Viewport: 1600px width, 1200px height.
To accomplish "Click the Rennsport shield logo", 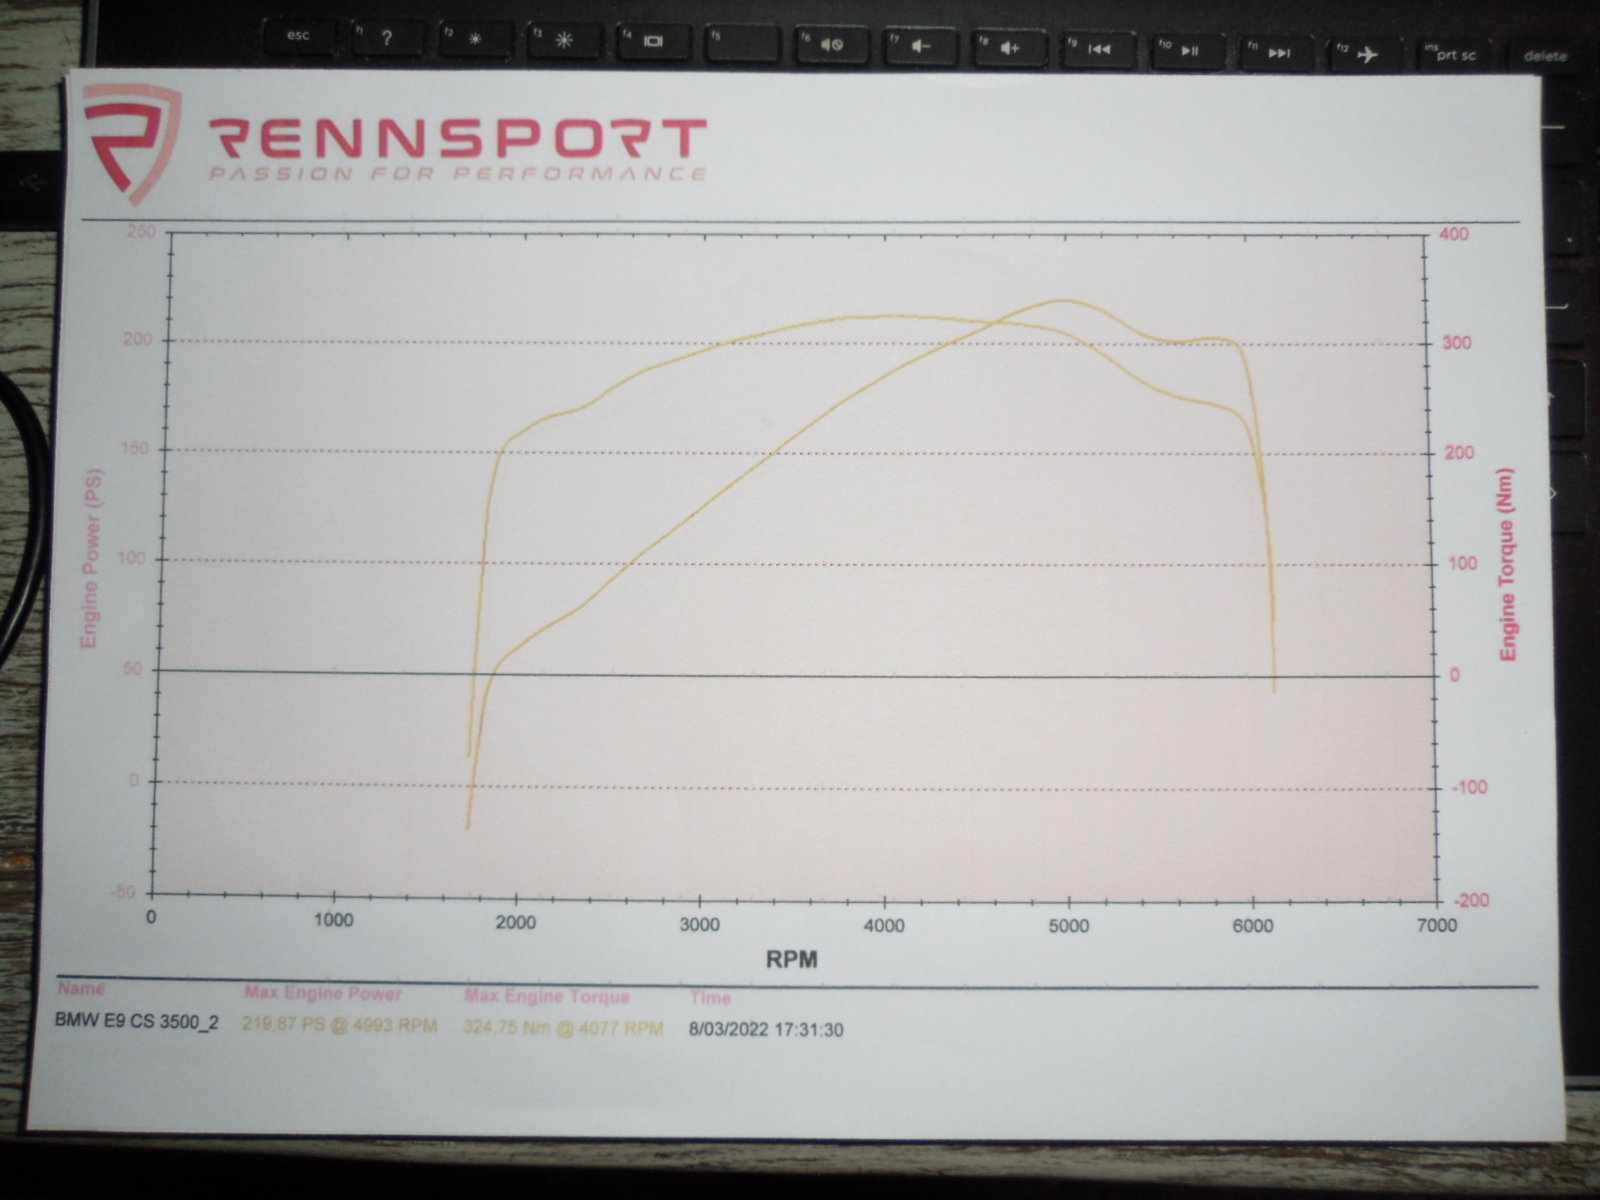I will pos(131,141).
